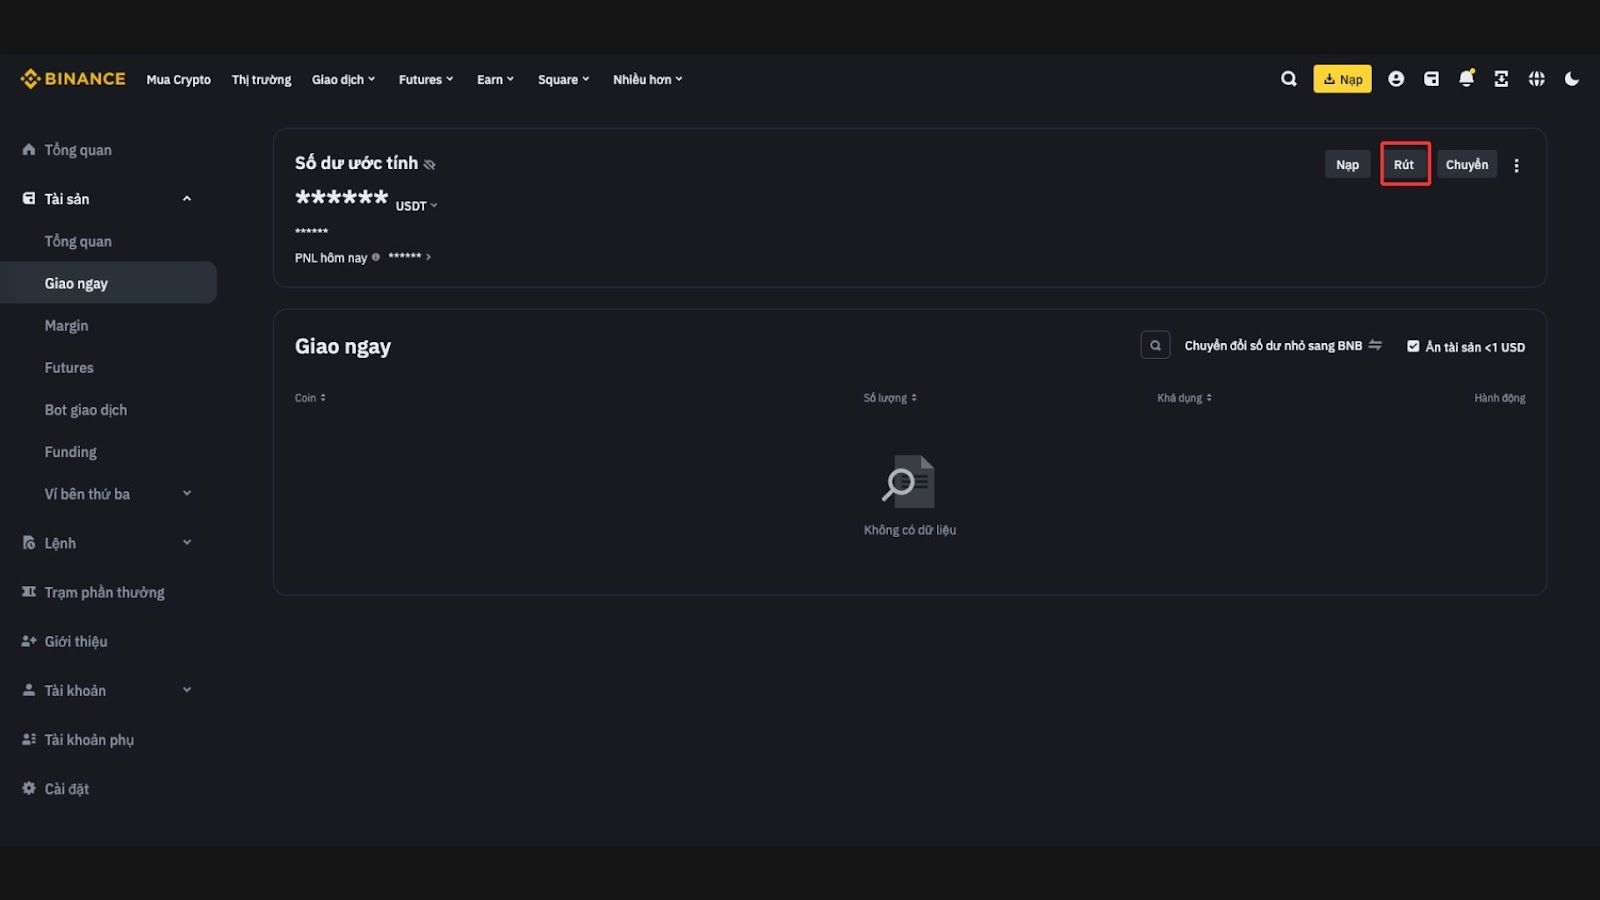1600x900 pixels.
Task: Sort by Khả dụng column header
Action: 1184,398
